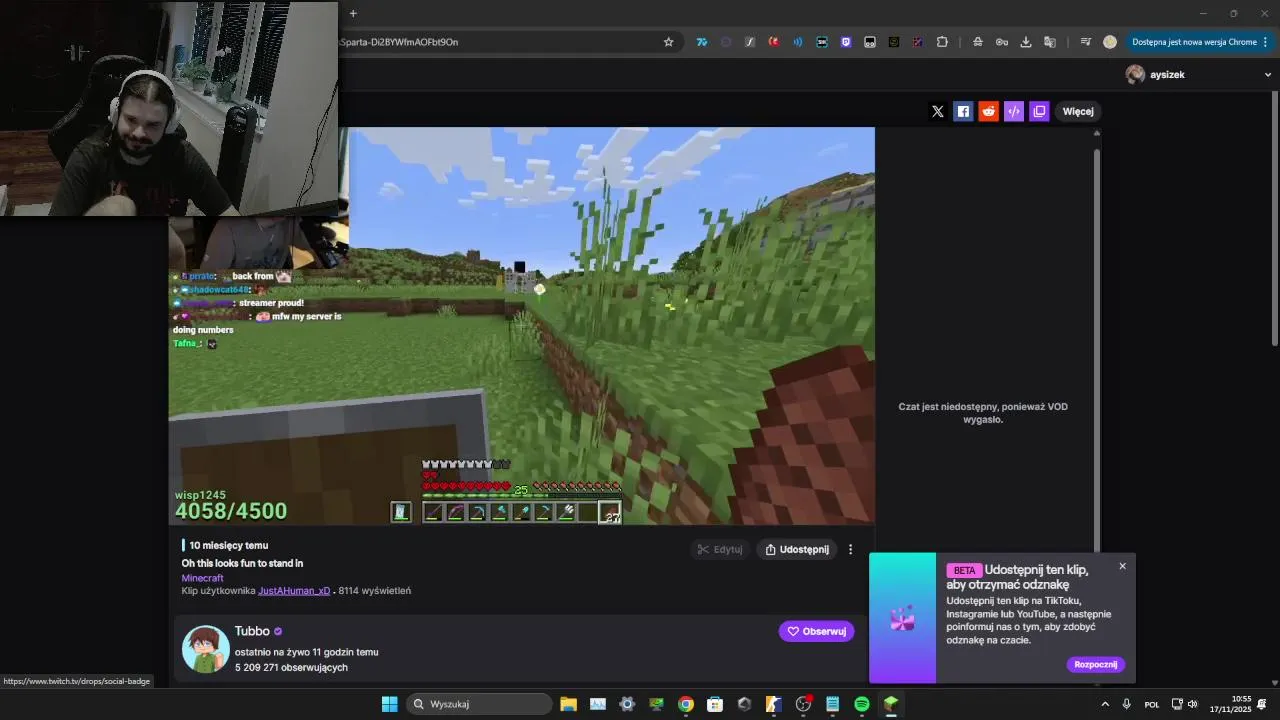Open Chrome from the taskbar

[x=686, y=704]
